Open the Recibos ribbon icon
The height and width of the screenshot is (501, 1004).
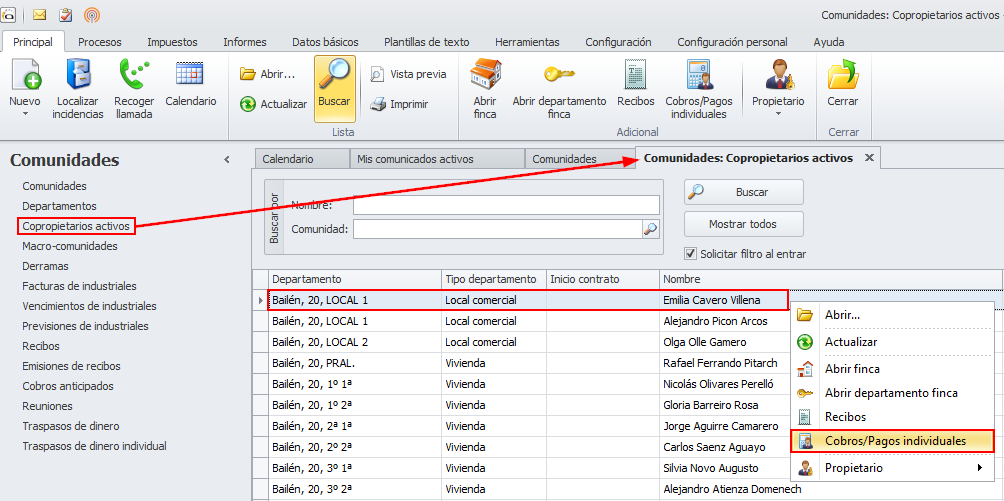click(635, 76)
